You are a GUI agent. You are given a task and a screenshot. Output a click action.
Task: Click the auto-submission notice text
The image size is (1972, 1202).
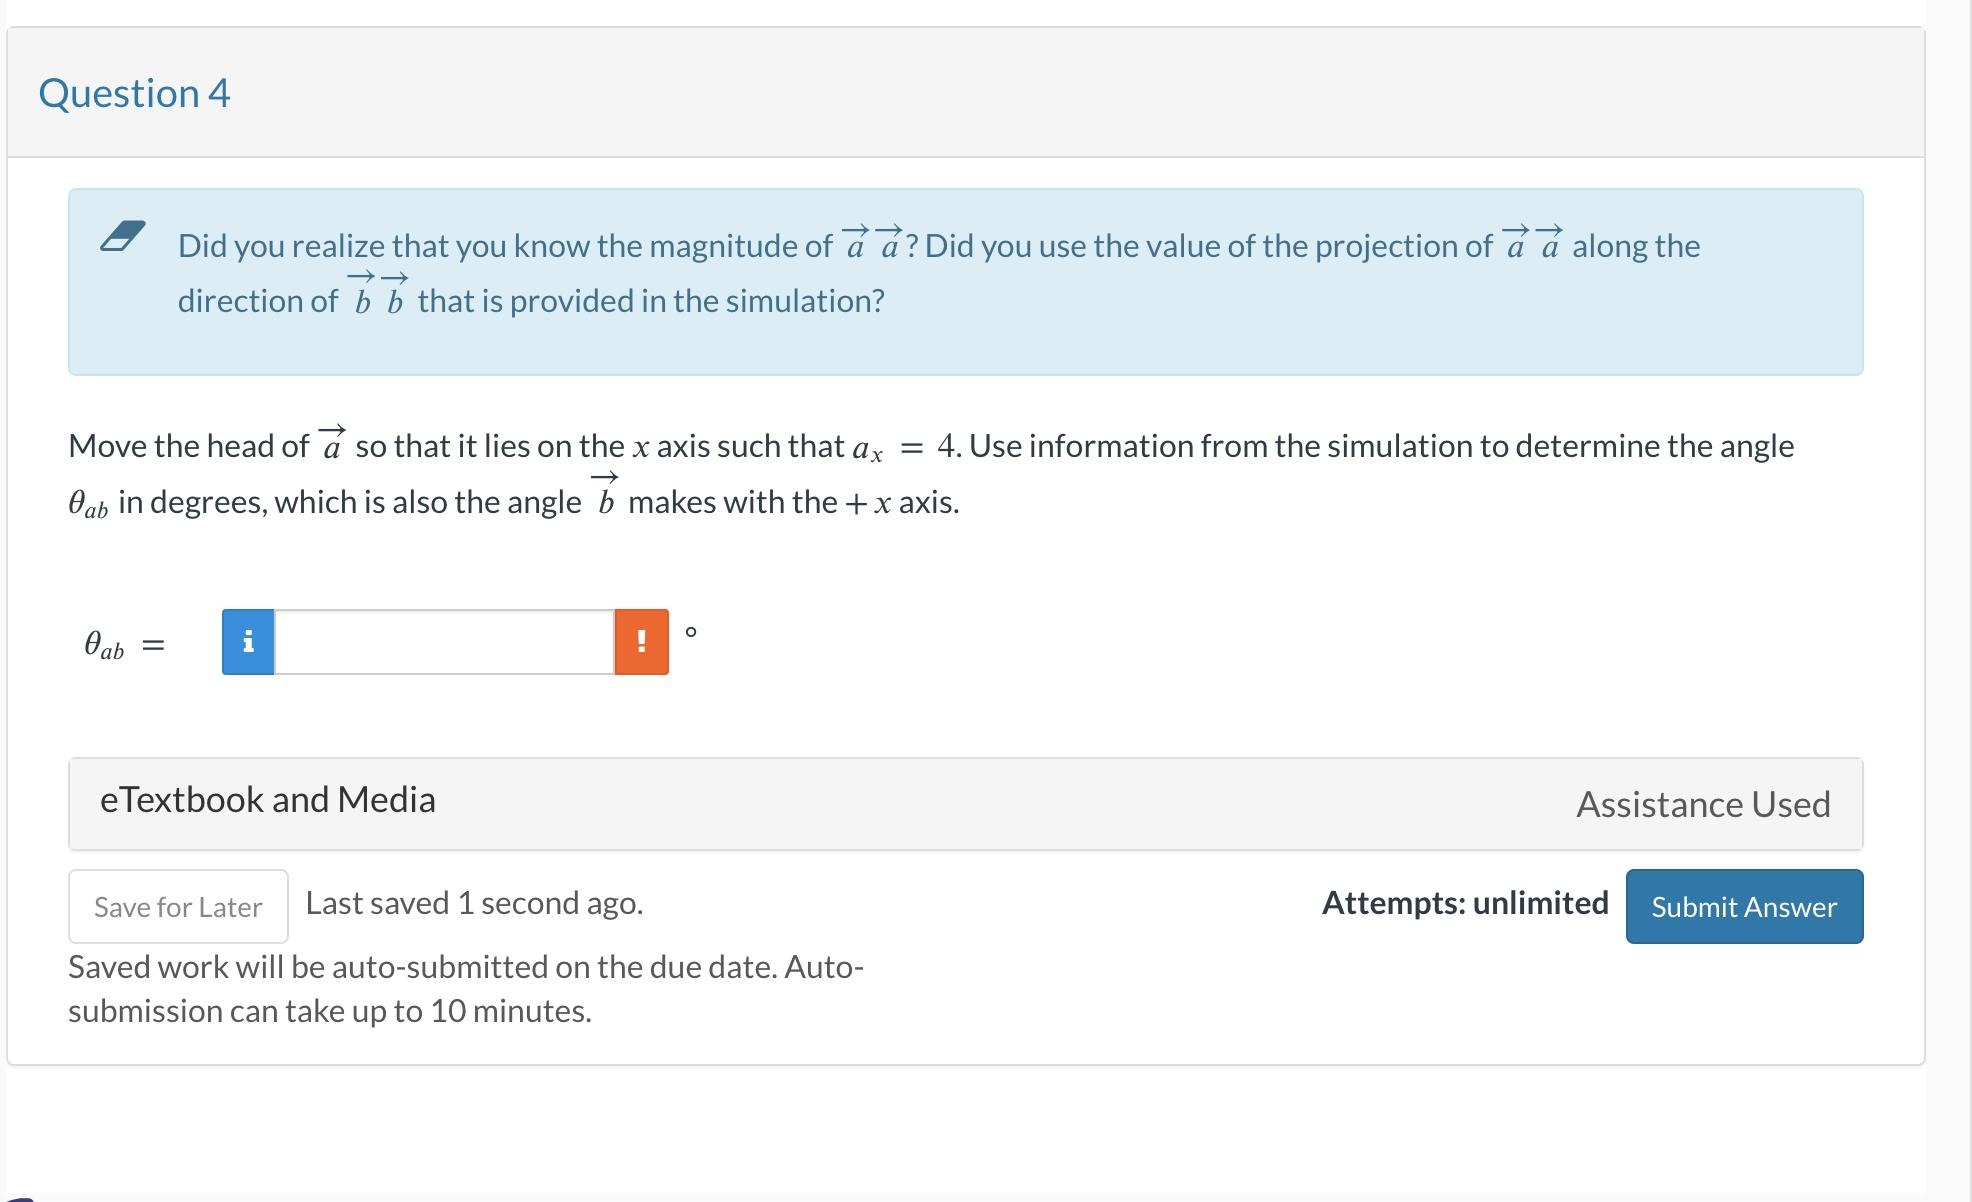tap(466, 989)
